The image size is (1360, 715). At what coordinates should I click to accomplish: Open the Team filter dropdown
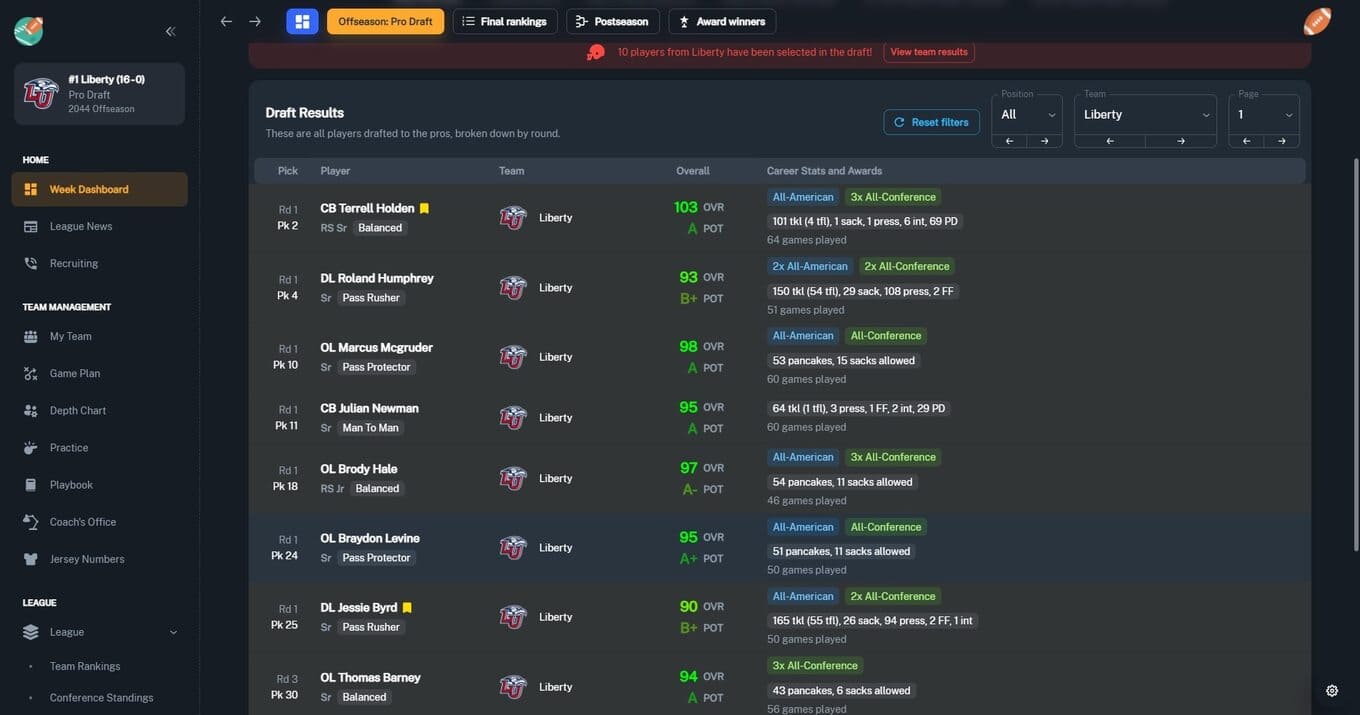click(1146, 114)
